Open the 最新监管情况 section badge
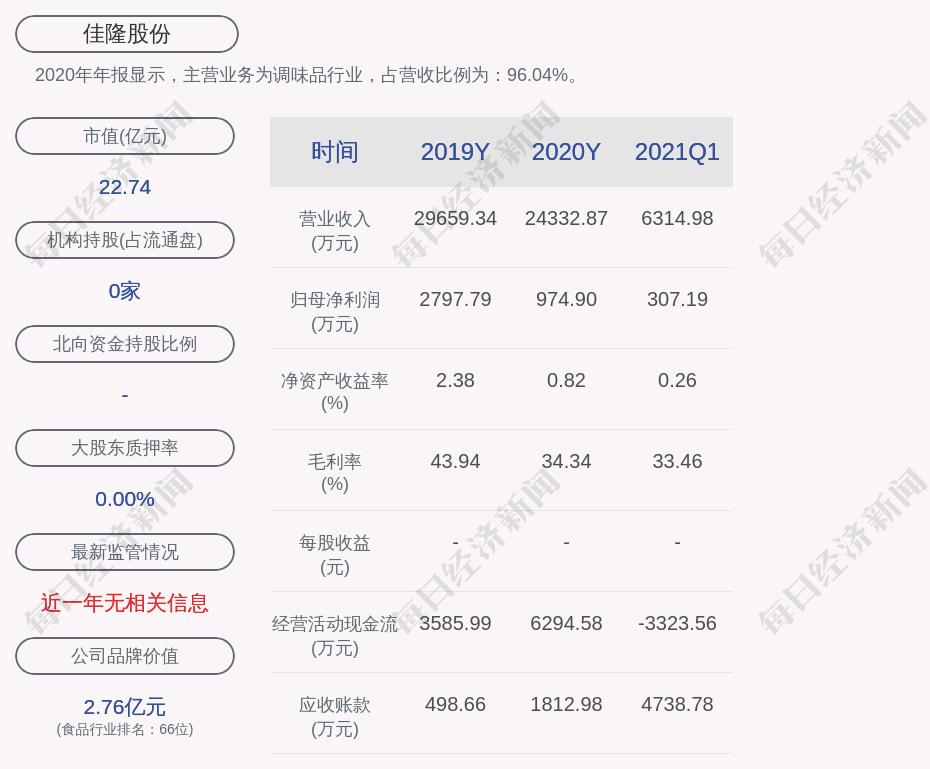This screenshot has height=769, width=930. [x=124, y=552]
